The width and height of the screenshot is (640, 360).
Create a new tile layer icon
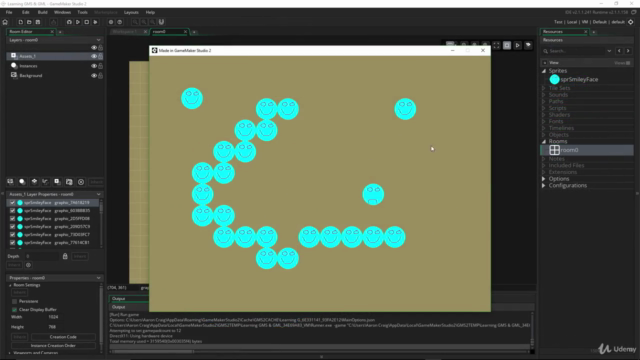click(x=34, y=182)
